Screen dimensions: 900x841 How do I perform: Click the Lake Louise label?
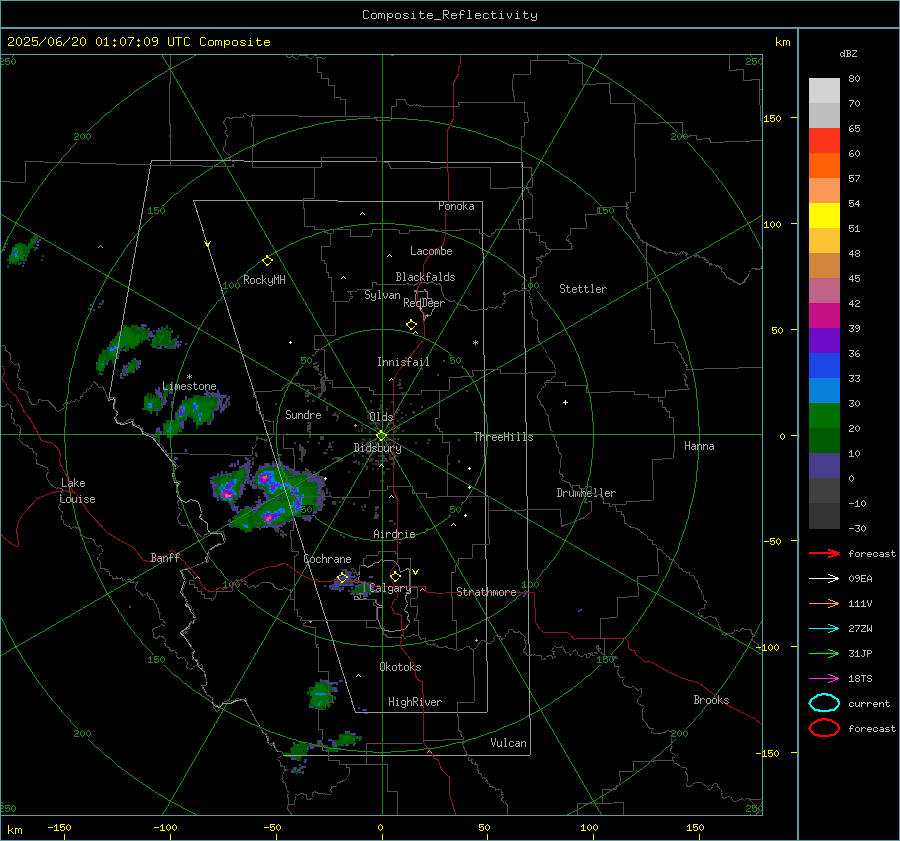pyautogui.click(x=78, y=491)
